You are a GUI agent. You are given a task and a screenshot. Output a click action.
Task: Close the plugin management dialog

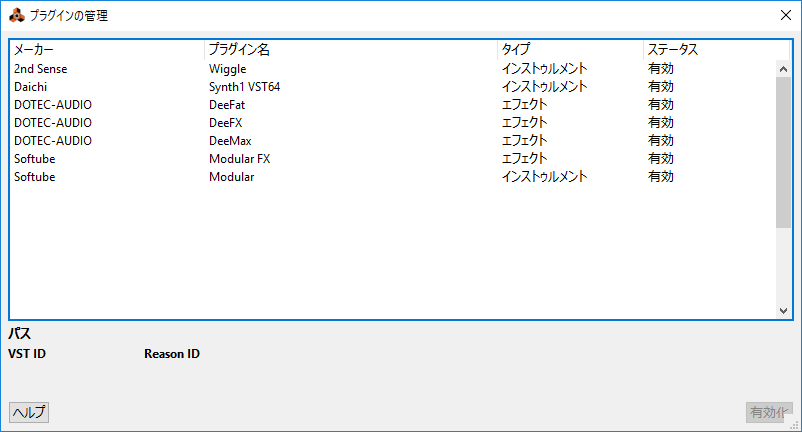click(786, 15)
